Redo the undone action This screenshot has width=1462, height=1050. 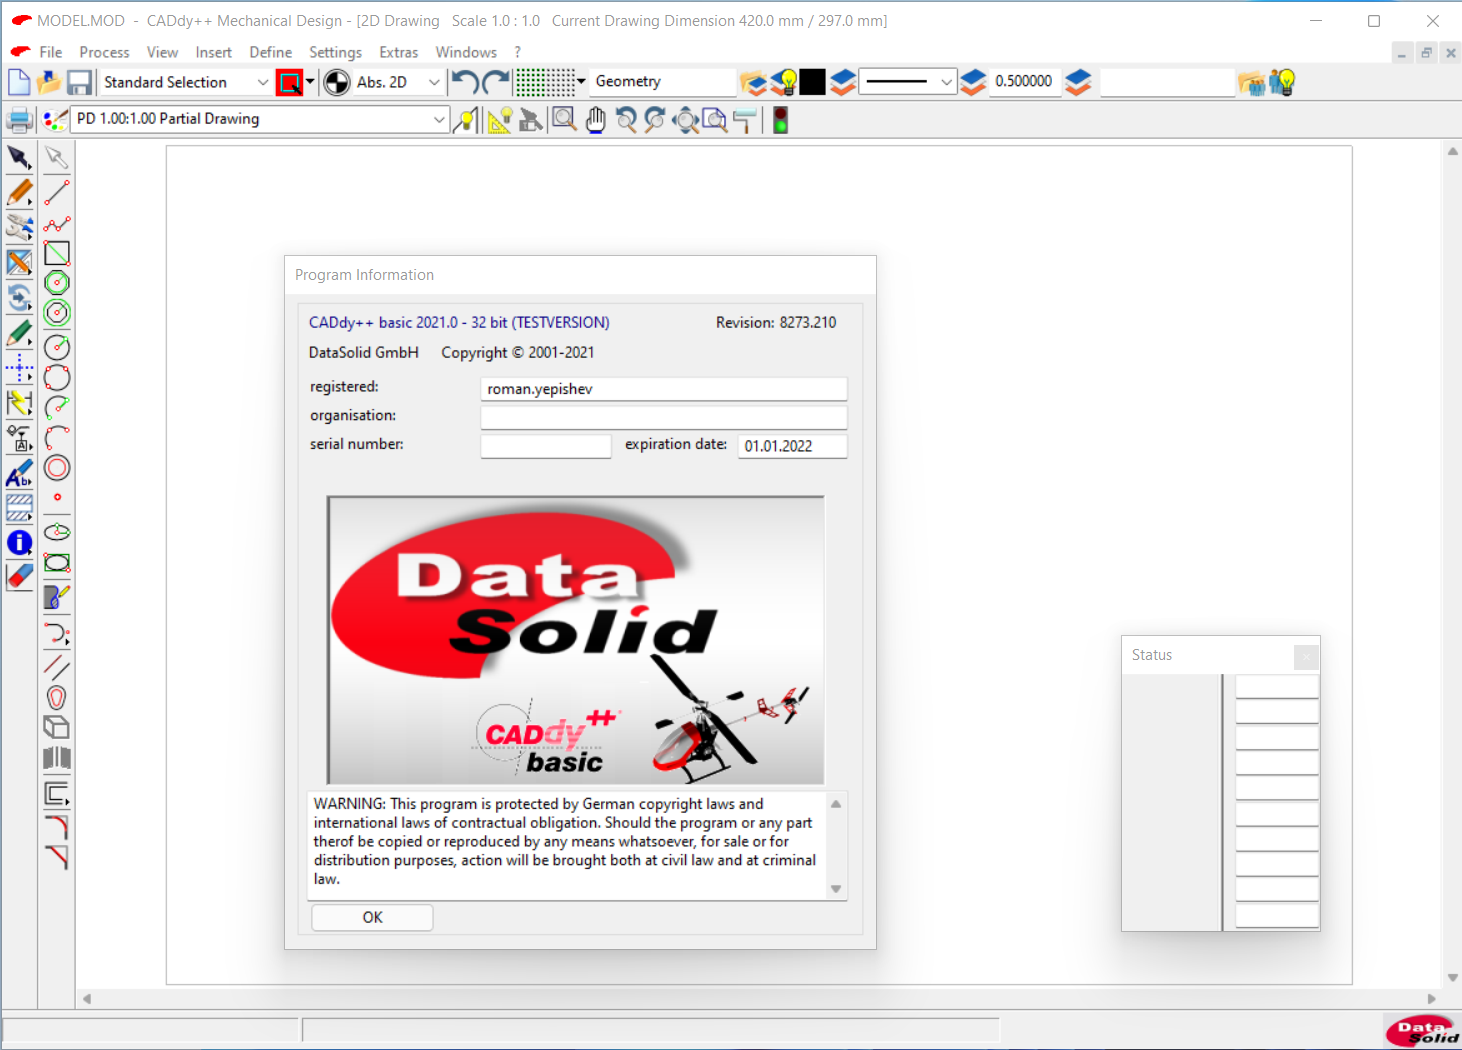[x=496, y=82]
